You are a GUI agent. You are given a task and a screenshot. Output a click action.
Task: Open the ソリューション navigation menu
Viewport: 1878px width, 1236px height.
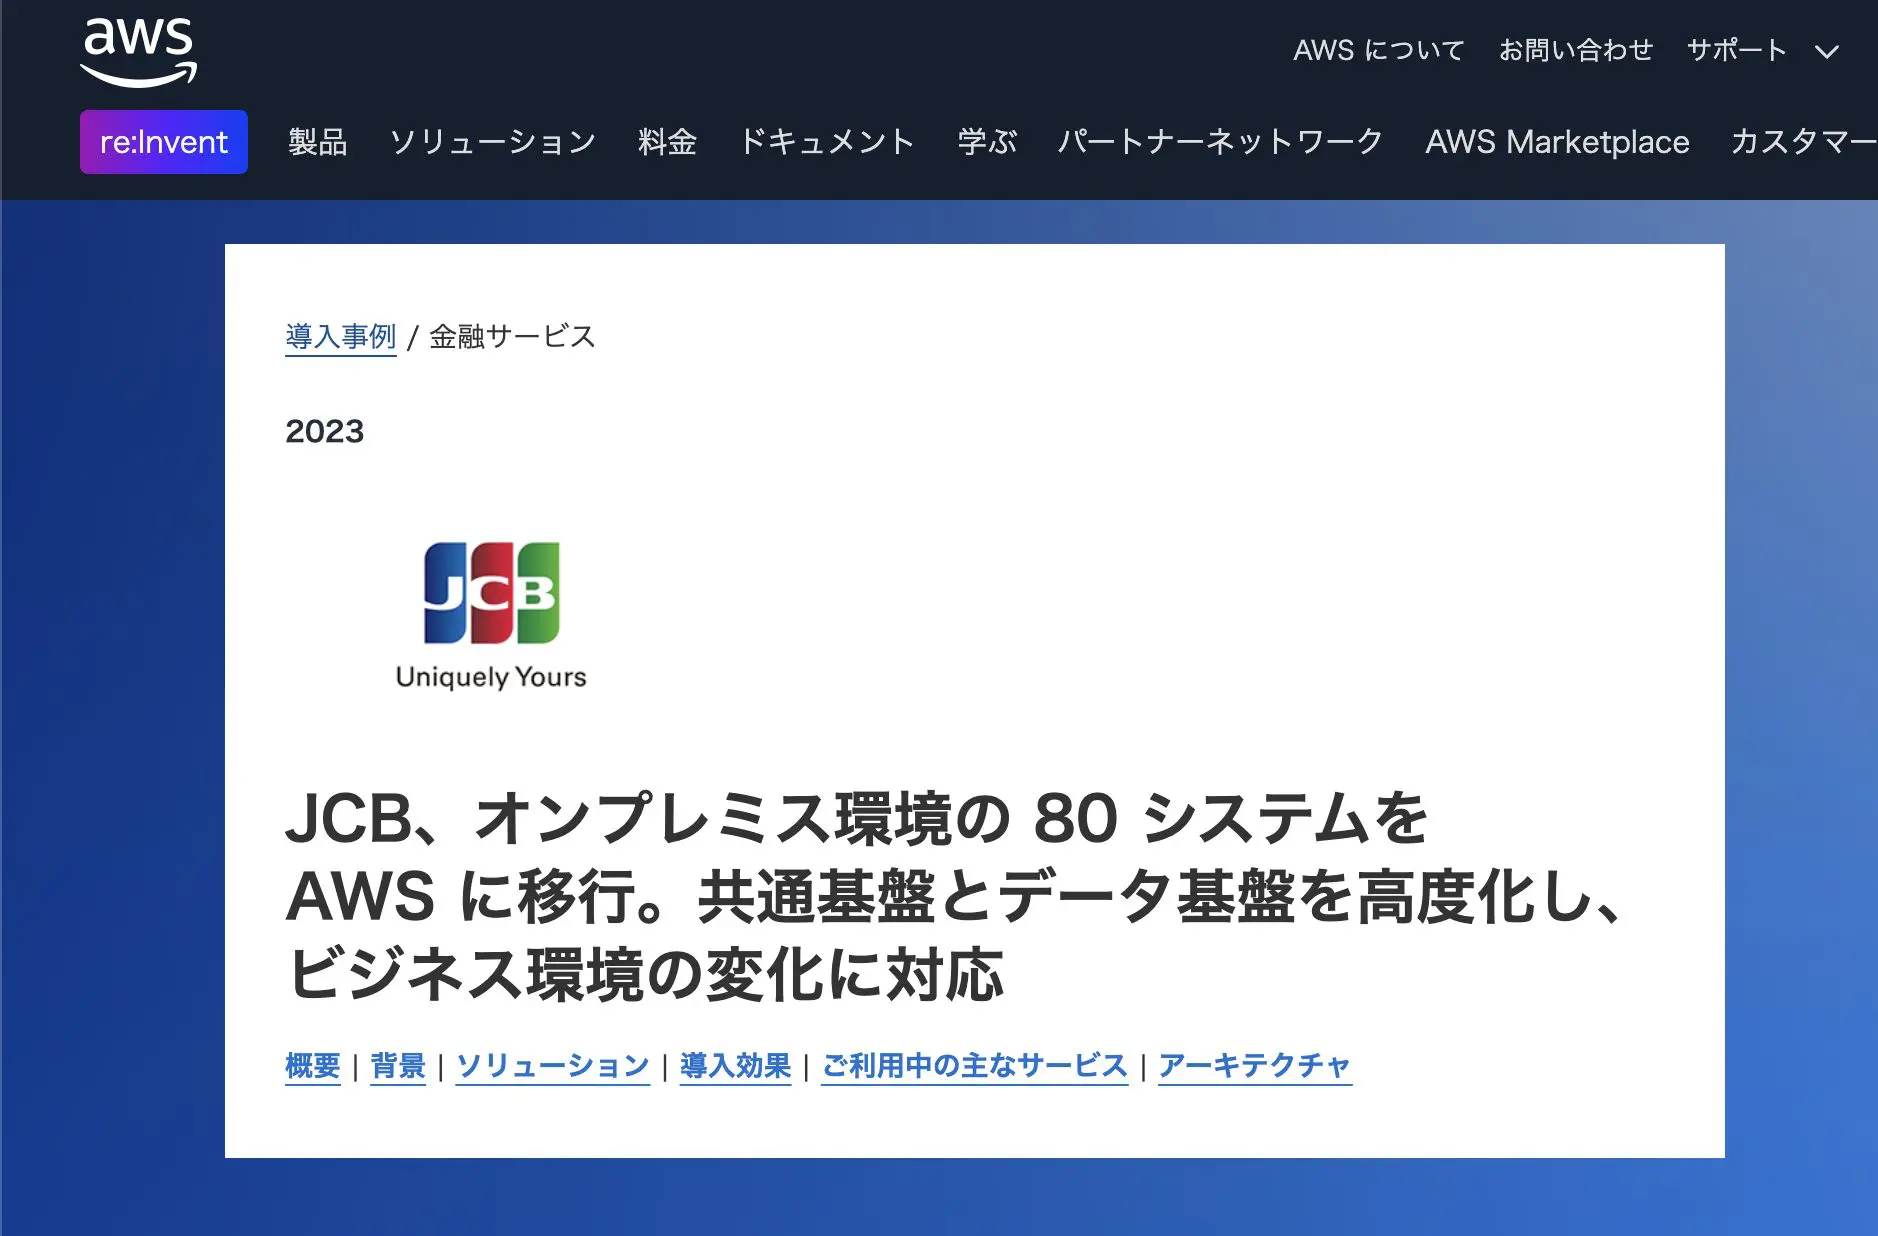492,142
